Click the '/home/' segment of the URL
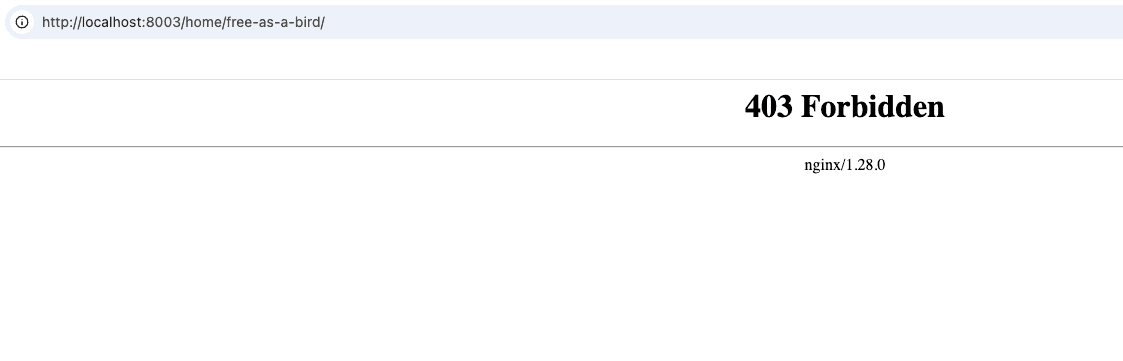 click(x=203, y=22)
